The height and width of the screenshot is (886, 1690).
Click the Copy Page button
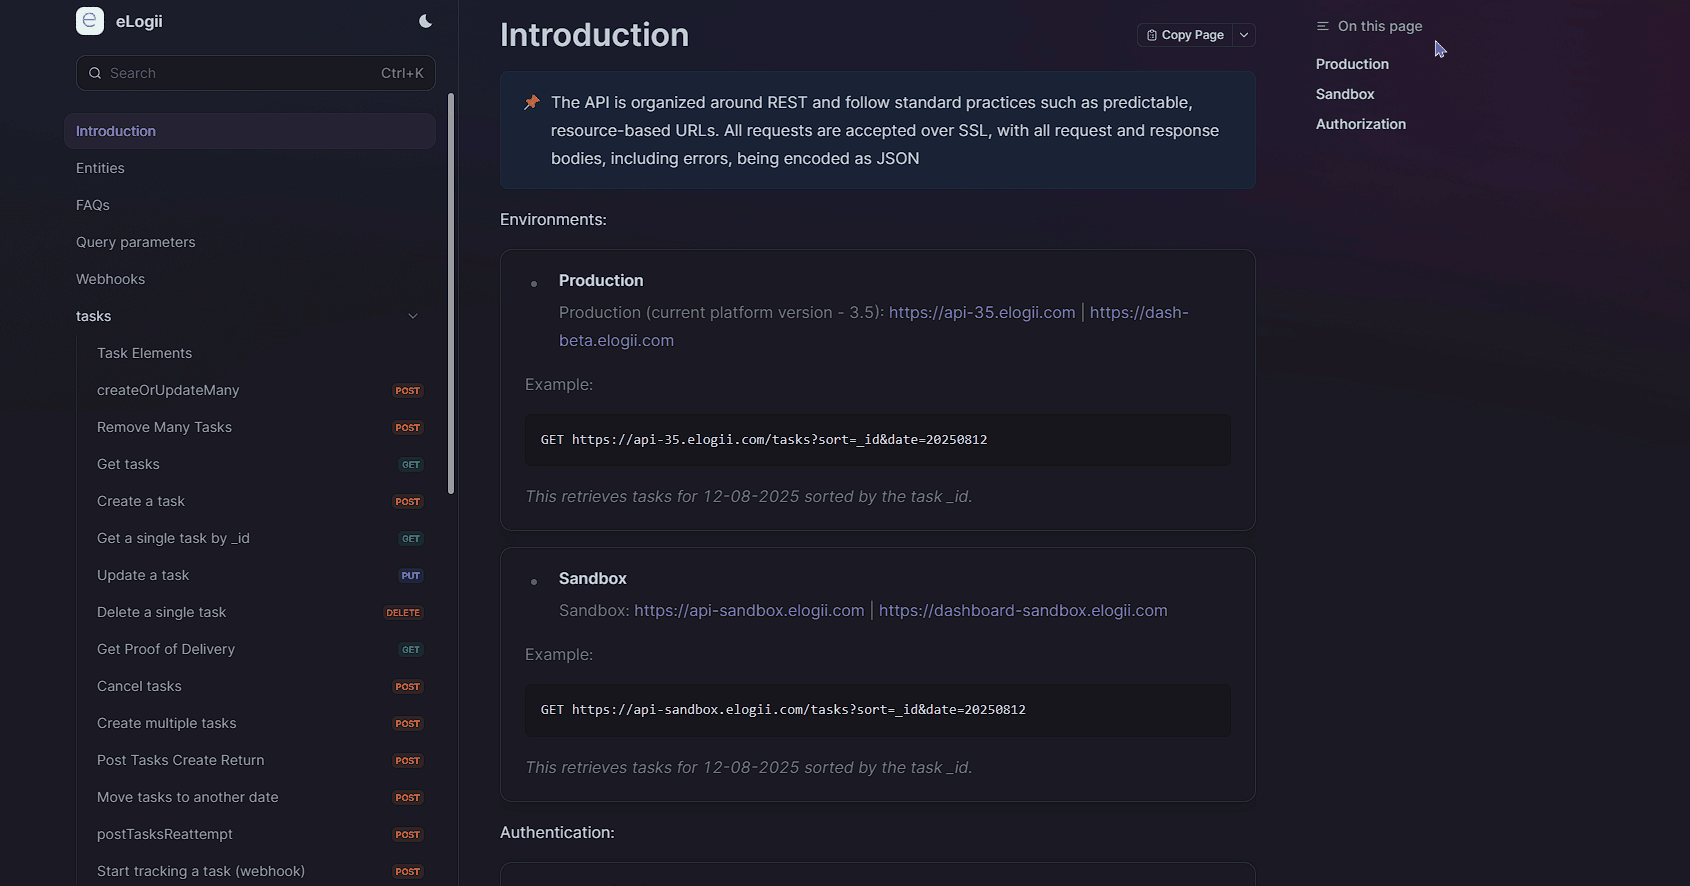[x=1185, y=35]
